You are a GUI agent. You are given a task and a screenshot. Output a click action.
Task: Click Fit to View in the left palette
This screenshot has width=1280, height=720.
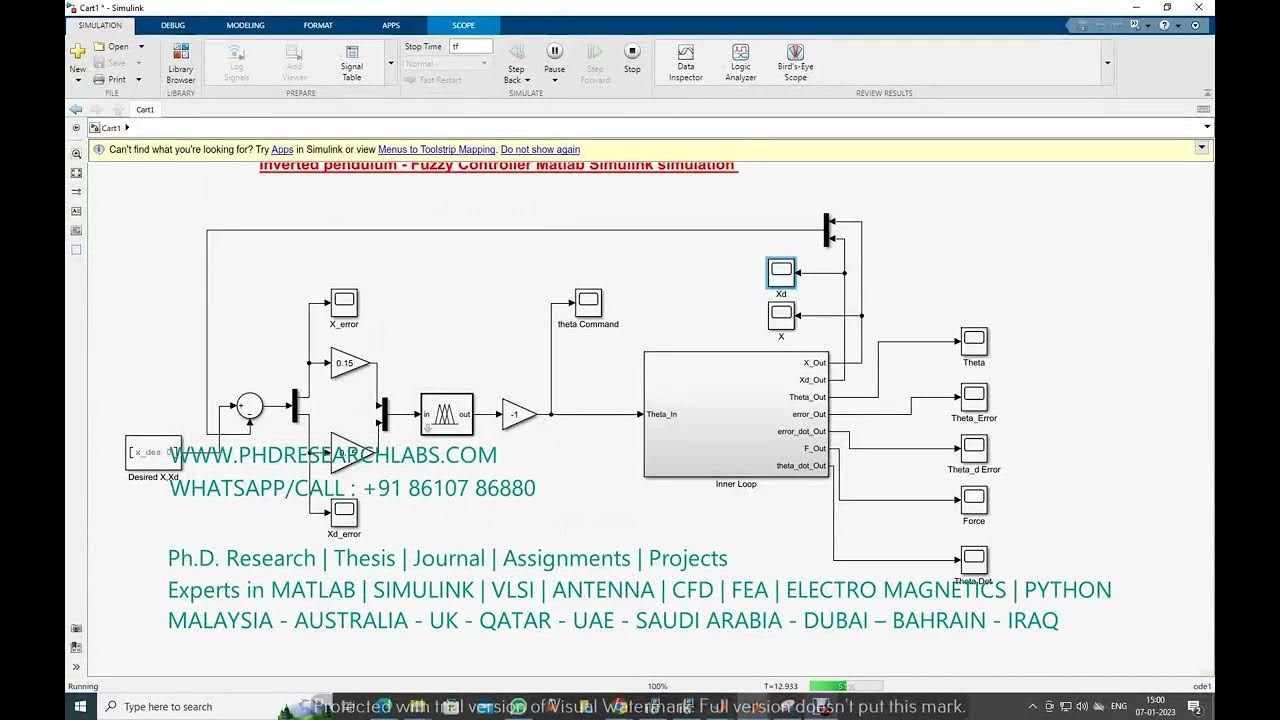(76, 173)
